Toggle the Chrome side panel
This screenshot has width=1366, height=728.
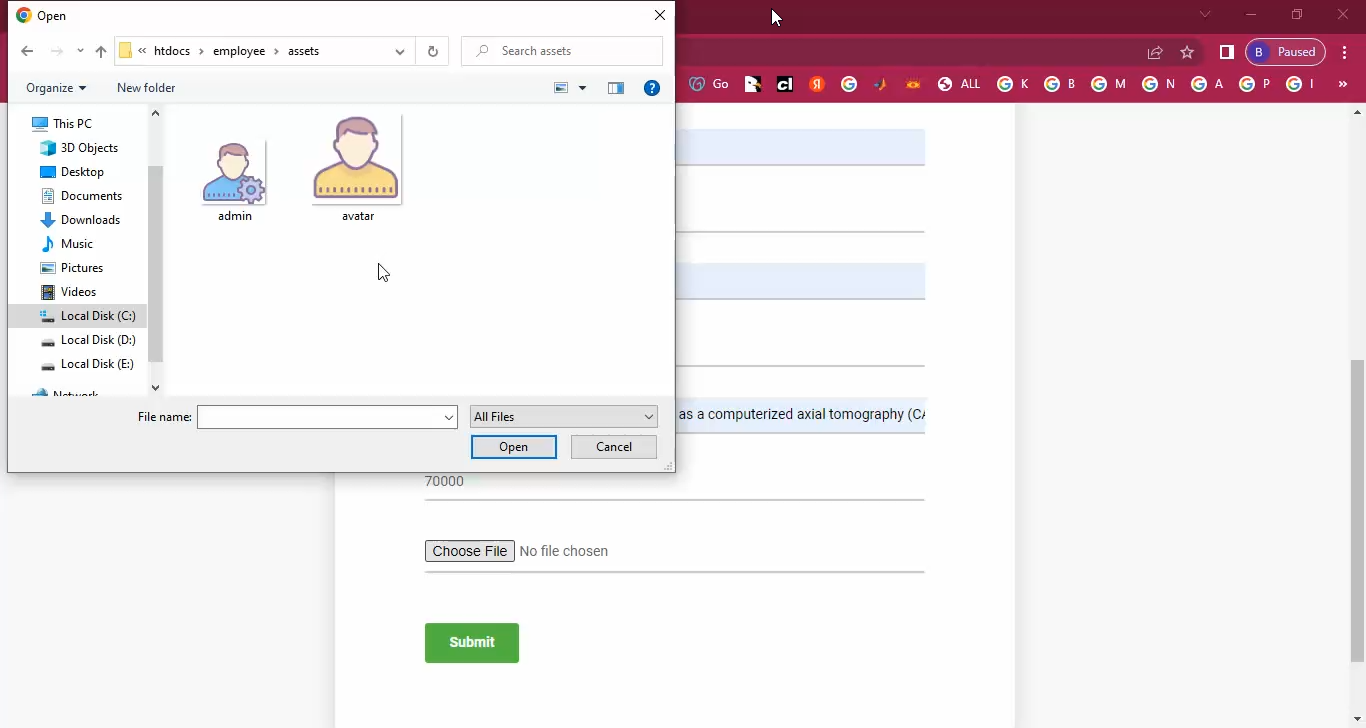coord(1227,52)
